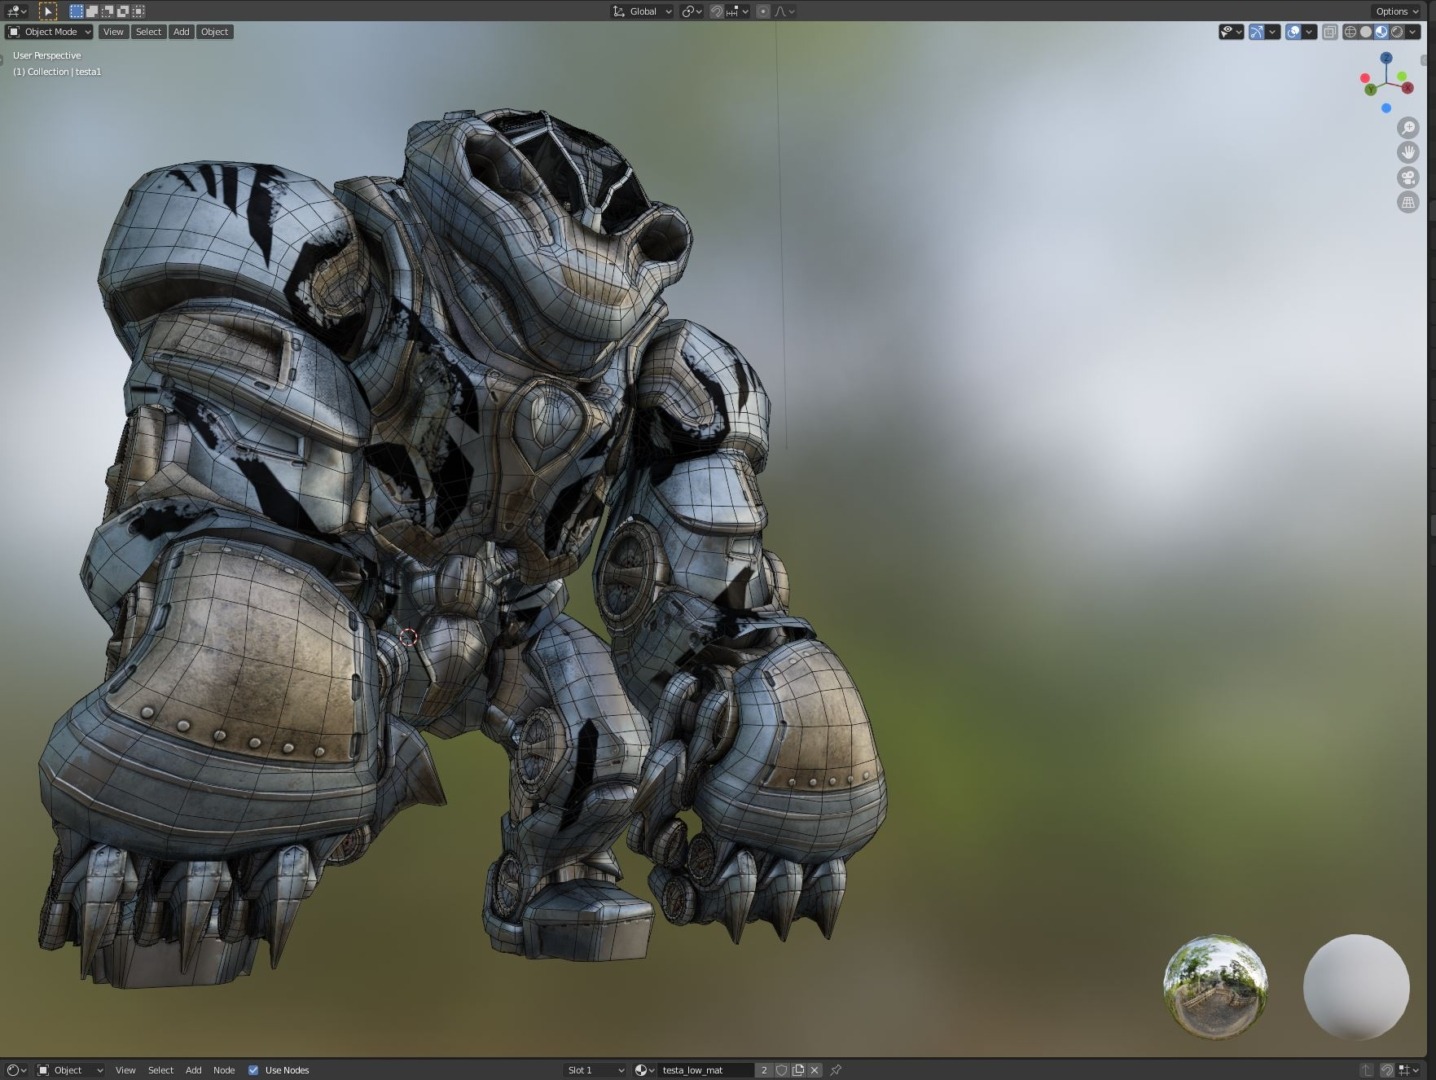Open the editor type menu in the header
Viewport: 1436px width, 1080px height.
(17, 11)
